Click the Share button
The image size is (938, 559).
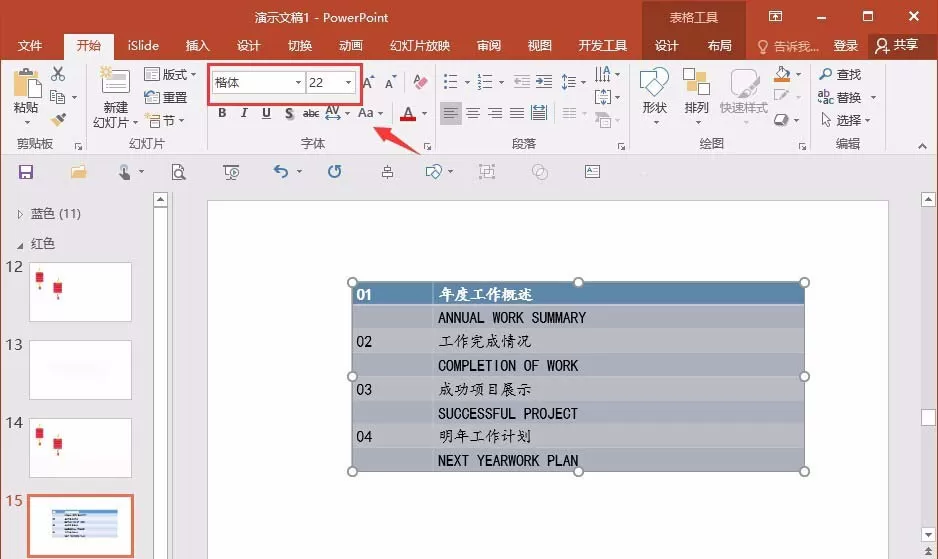tap(897, 45)
